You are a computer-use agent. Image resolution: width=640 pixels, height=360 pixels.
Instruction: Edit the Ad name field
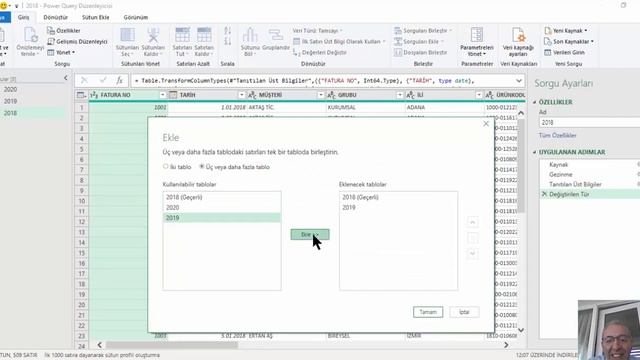coord(589,122)
